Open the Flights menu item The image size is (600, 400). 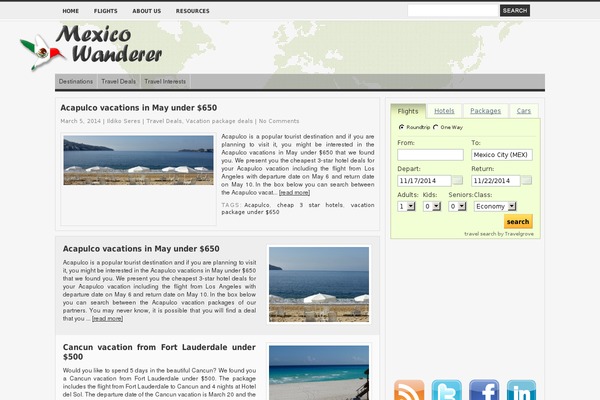point(106,11)
